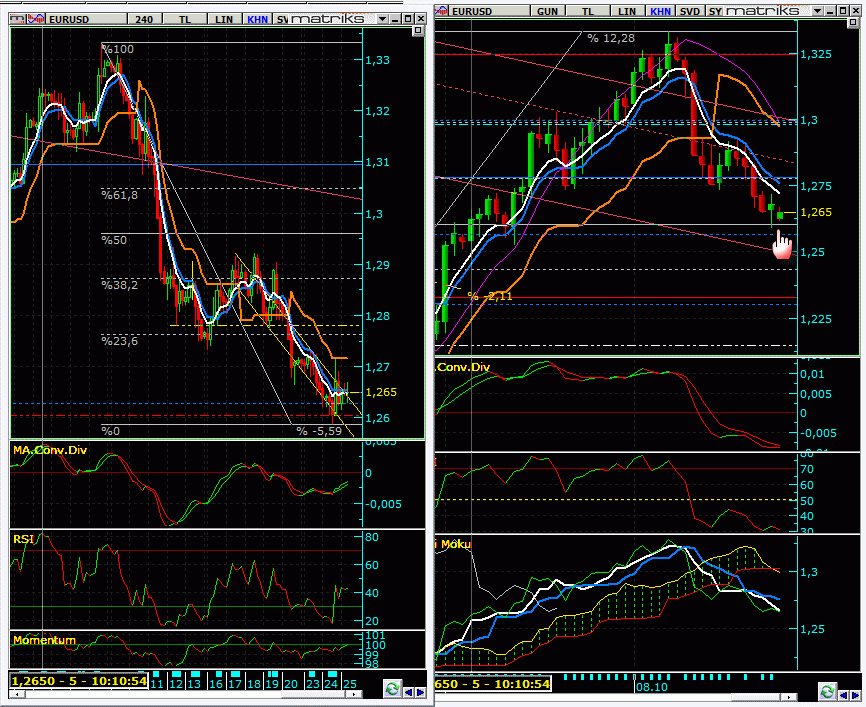866x707 pixels.
Task: Toggle LIN scale in the right chart toolbar
Action: click(627, 10)
